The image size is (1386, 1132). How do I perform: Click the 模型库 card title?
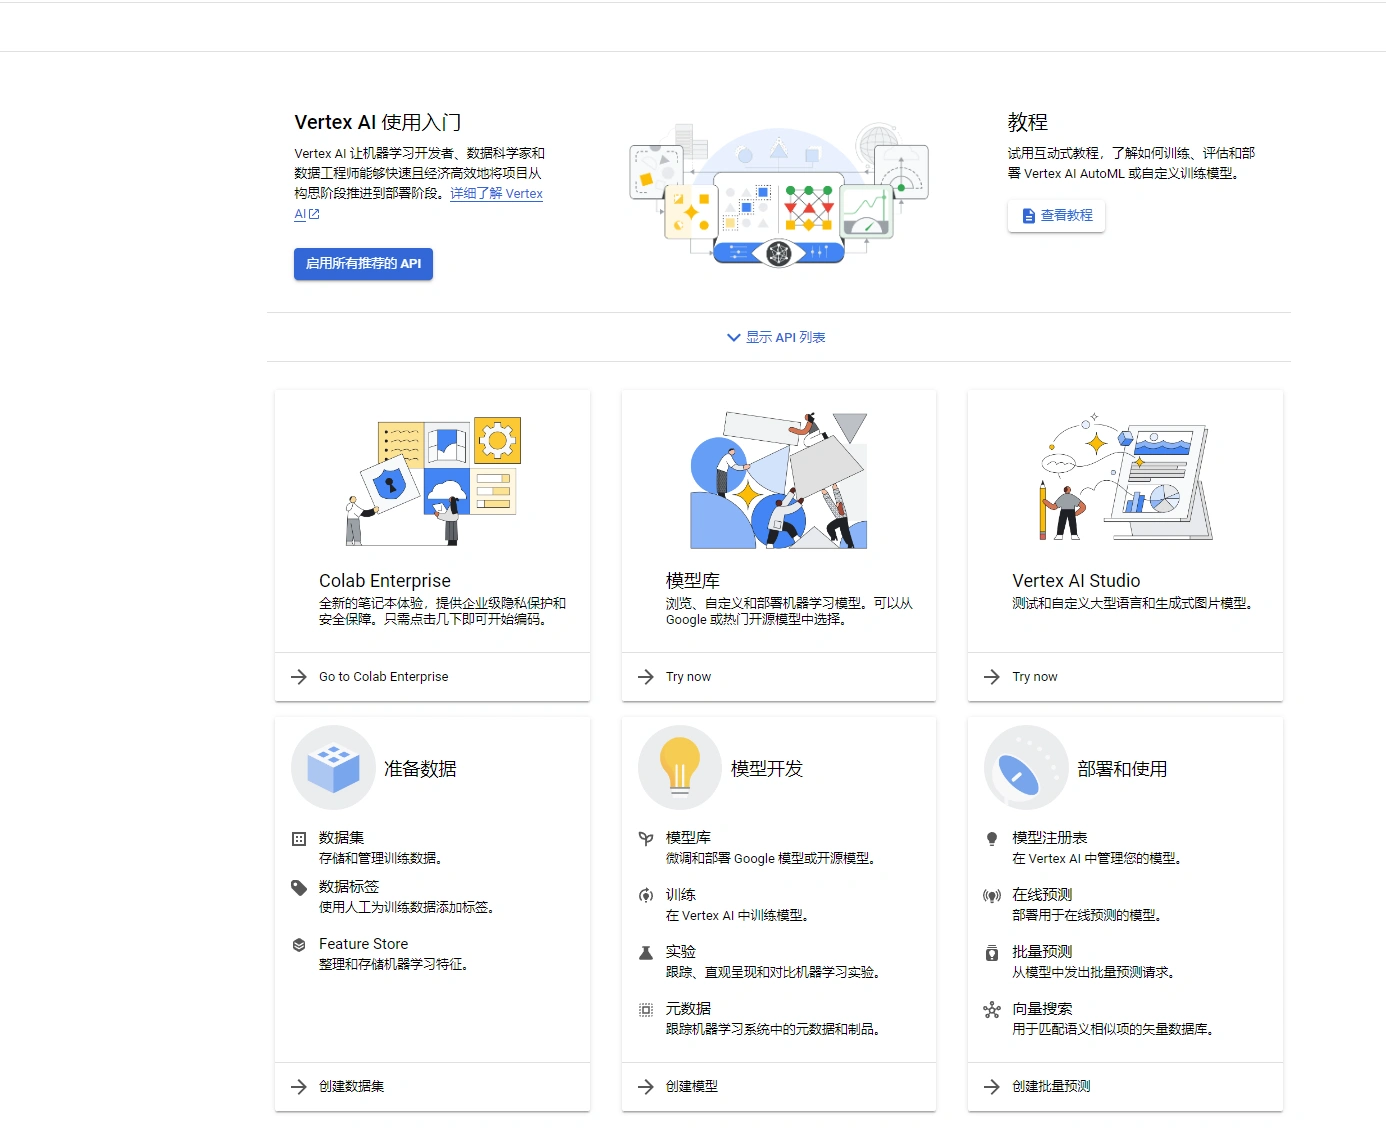point(693,581)
